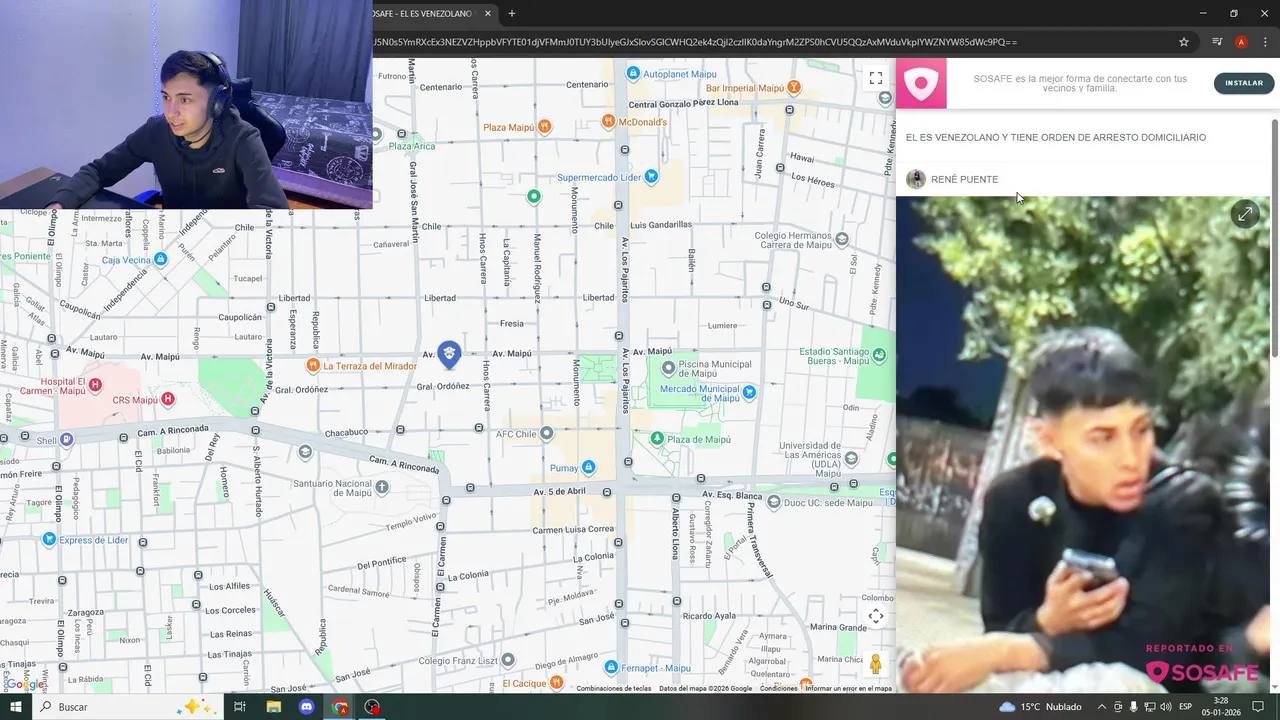Select McDonald's marker on map
The height and width of the screenshot is (720, 1280).
pyautogui.click(x=608, y=122)
